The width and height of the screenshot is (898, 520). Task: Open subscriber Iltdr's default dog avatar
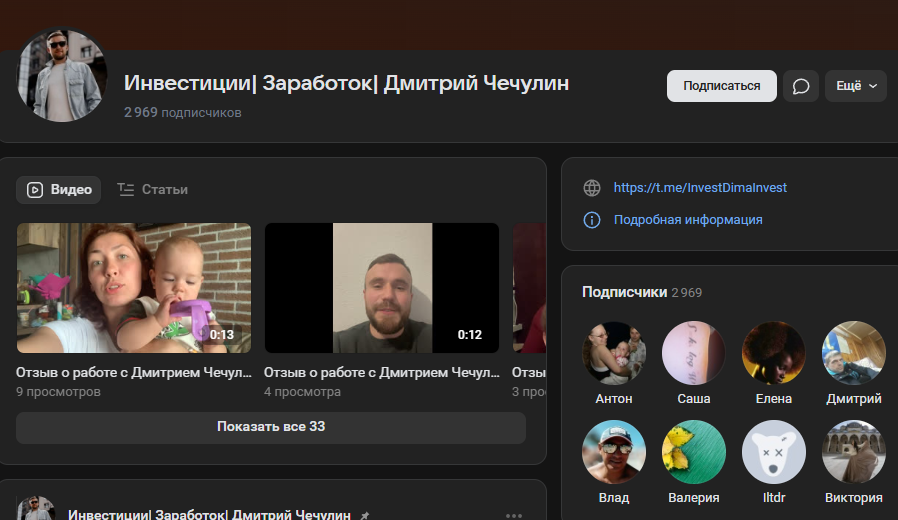coord(774,452)
